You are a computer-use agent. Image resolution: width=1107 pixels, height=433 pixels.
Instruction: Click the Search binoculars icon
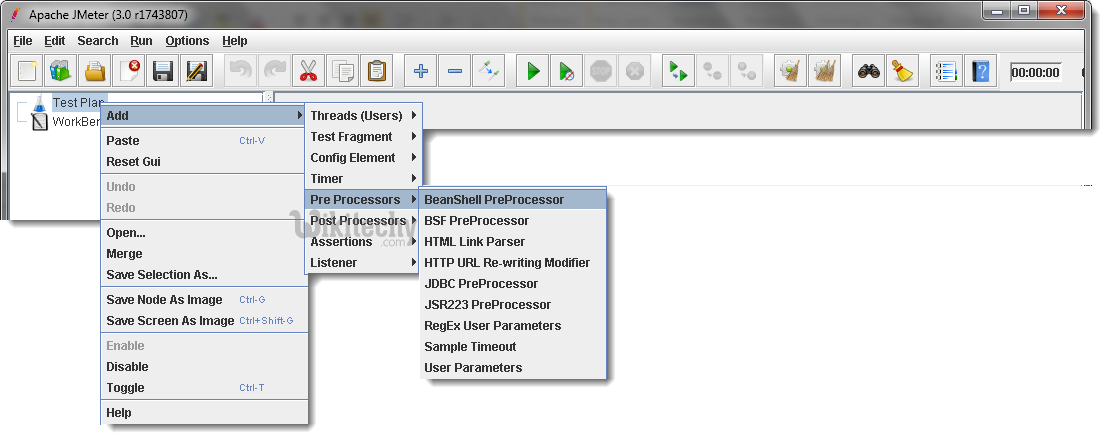click(x=868, y=71)
